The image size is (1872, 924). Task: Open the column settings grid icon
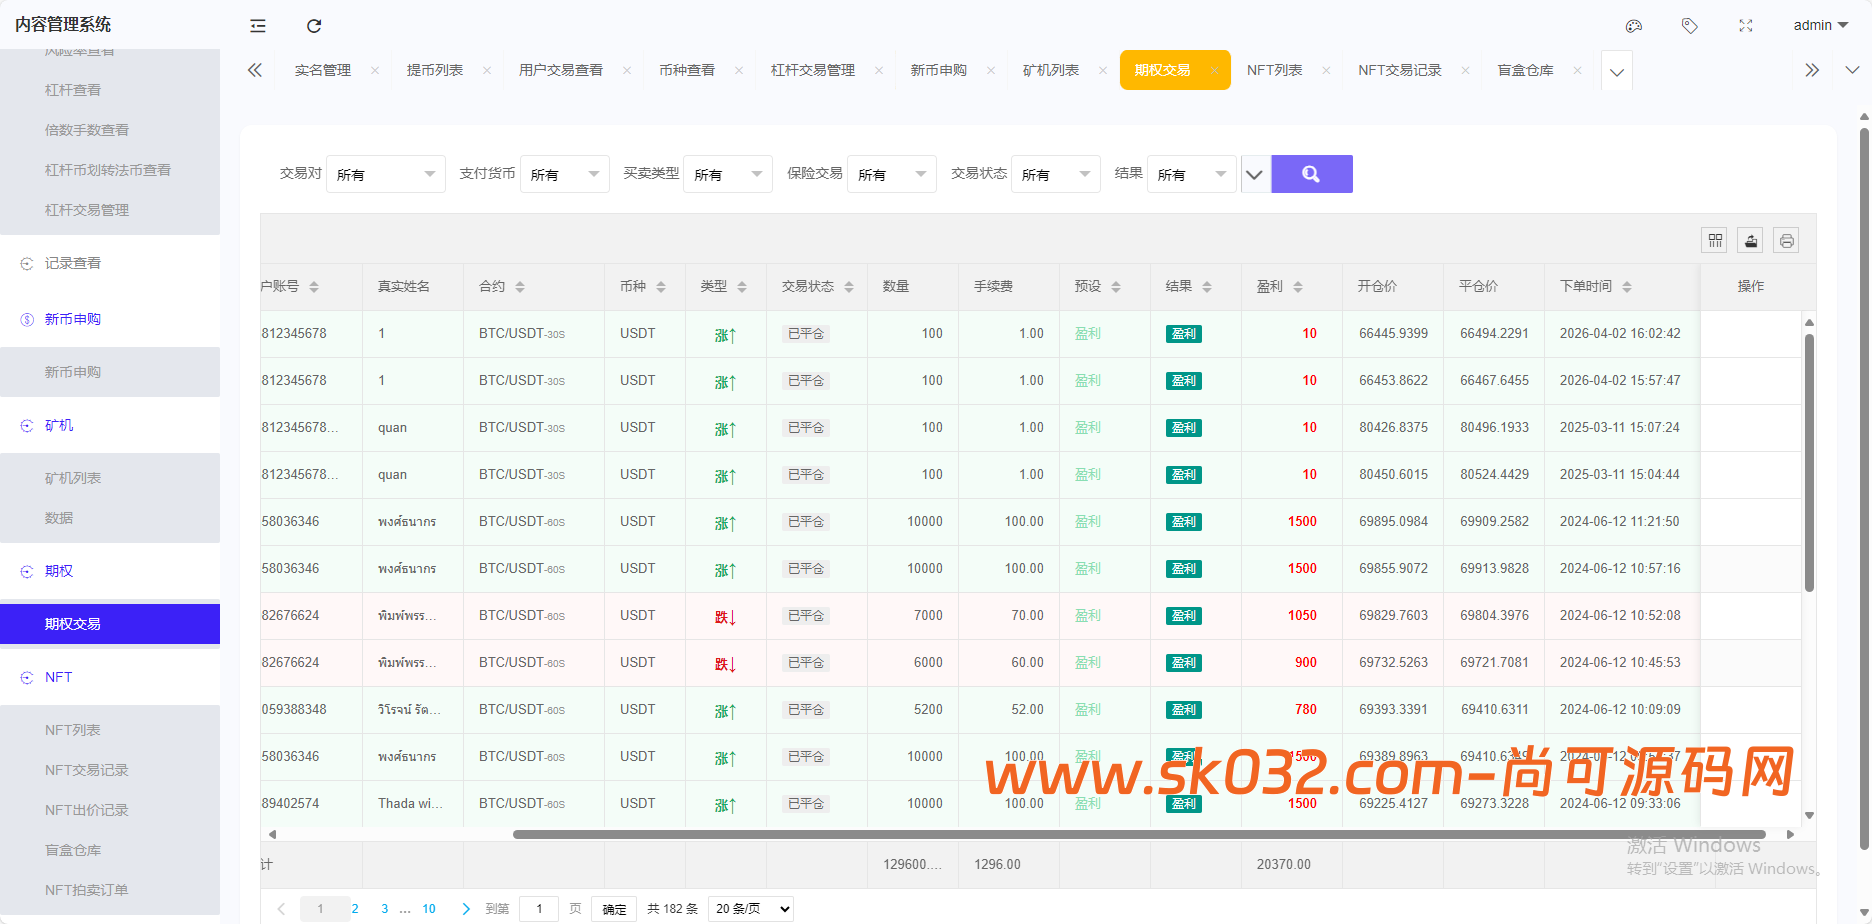pos(1714,240)
